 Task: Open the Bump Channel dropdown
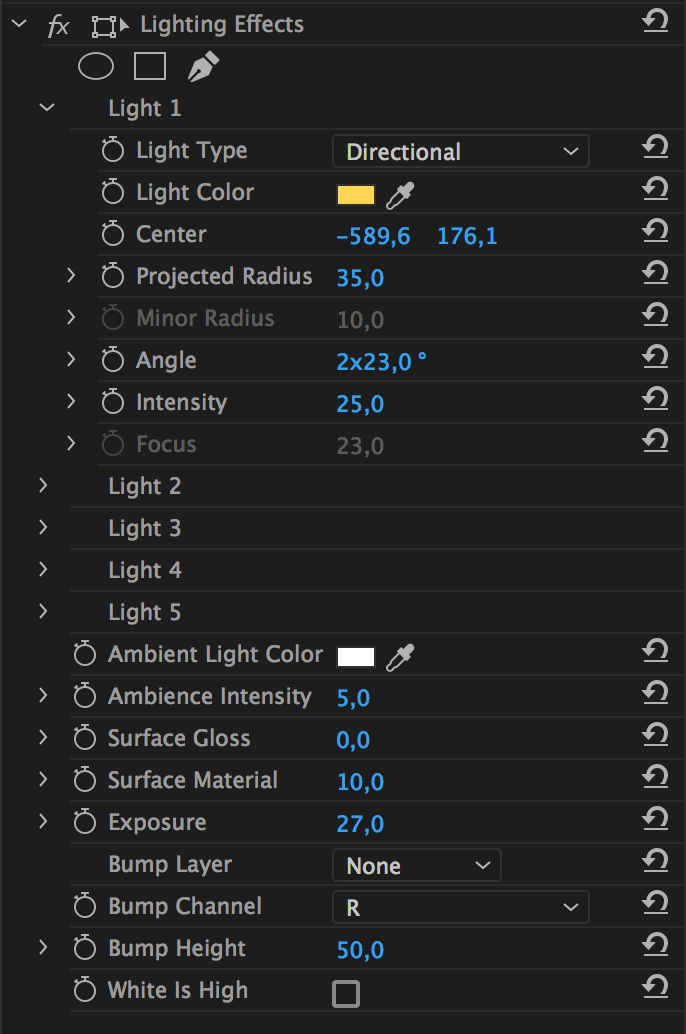pyautogui.click(x=460, y=907)
